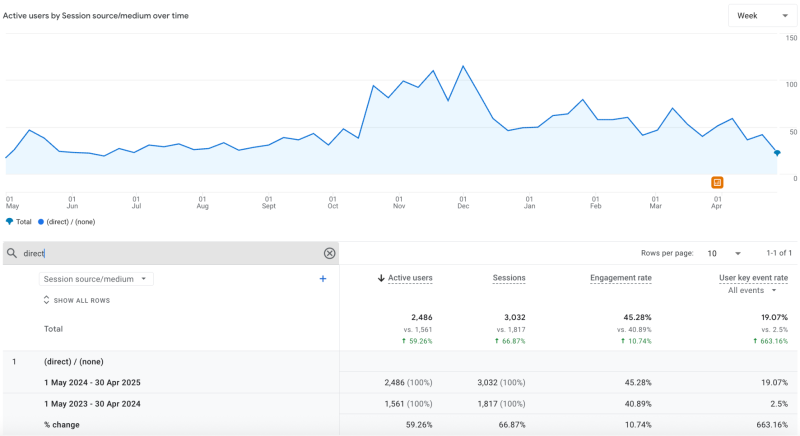This screenshot has width=800, height=436.
Task: Click the '1-1 of 1' pagination text
Action: [779, 253]
